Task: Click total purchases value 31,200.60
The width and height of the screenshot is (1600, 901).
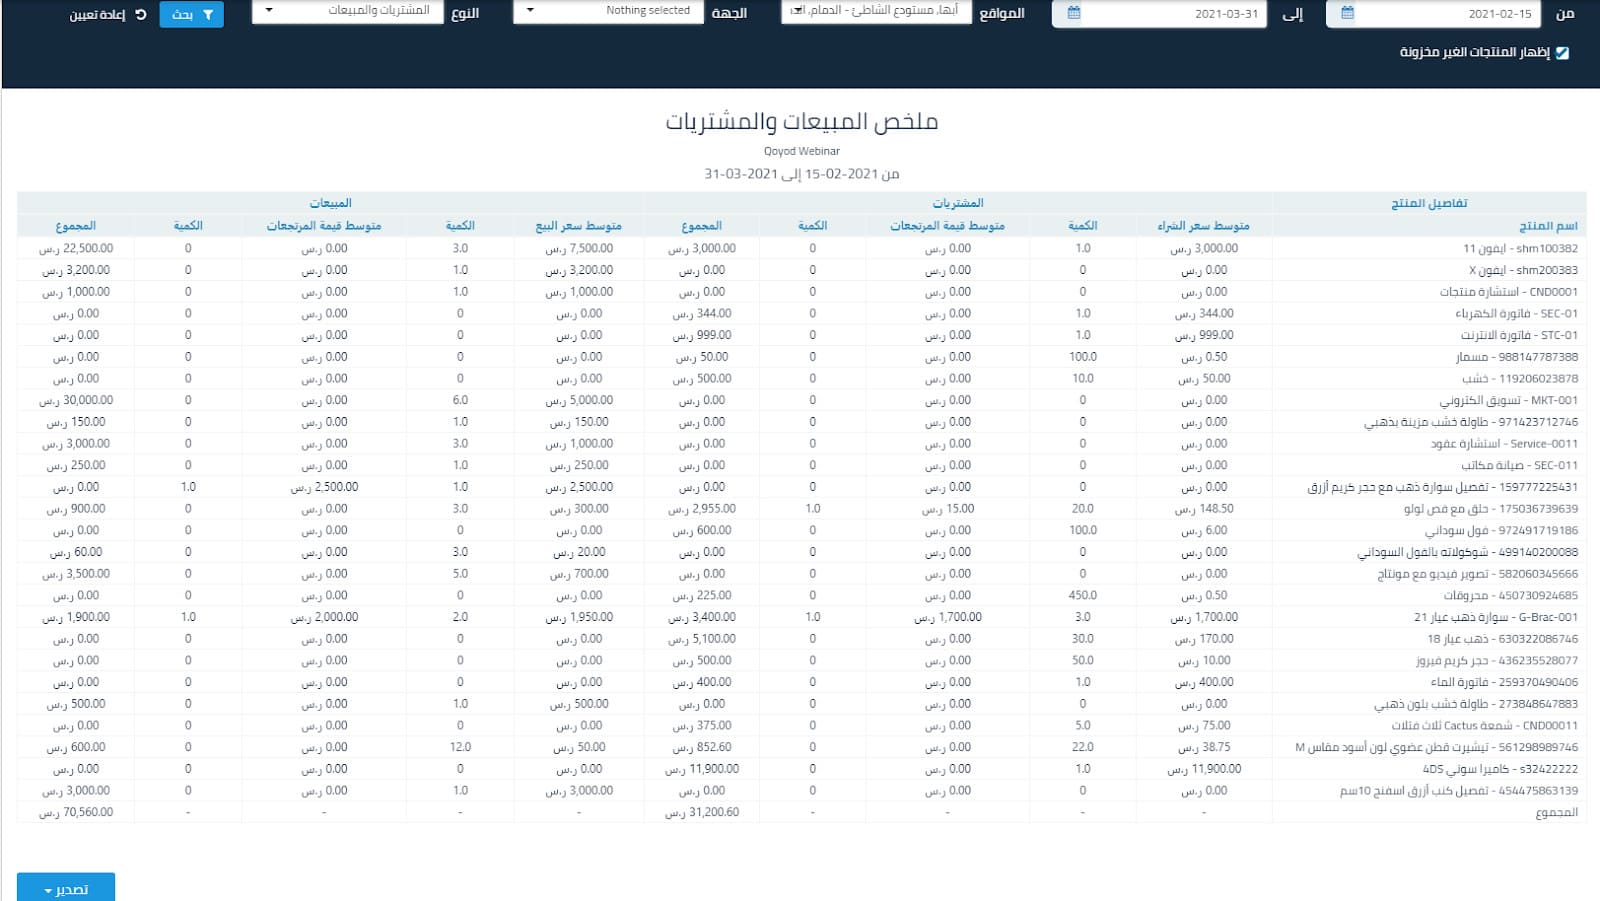Action: 702,813
